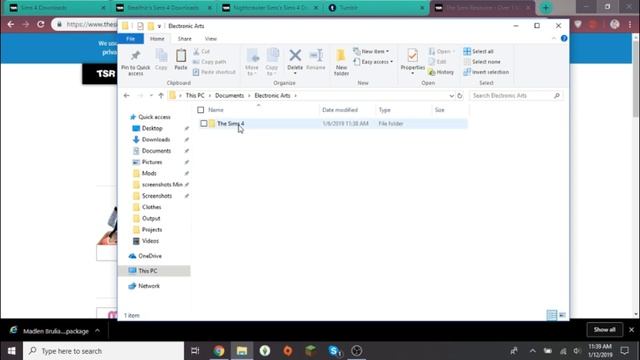Click Select none in ribbon
The height and width of the screenshot is (360, 640).
click(482, 62)
